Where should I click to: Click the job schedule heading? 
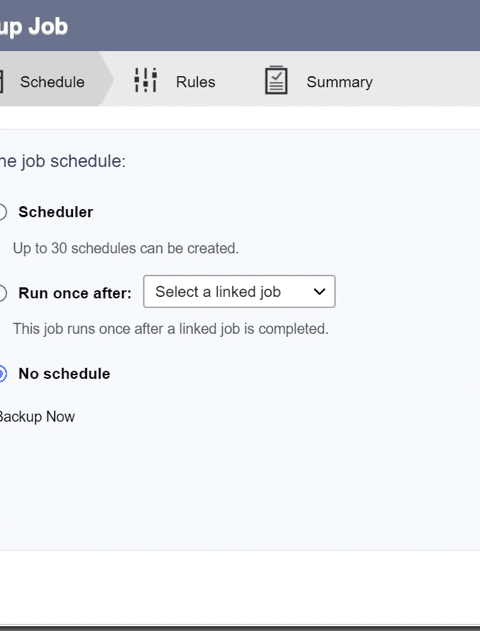pos(63,161)
